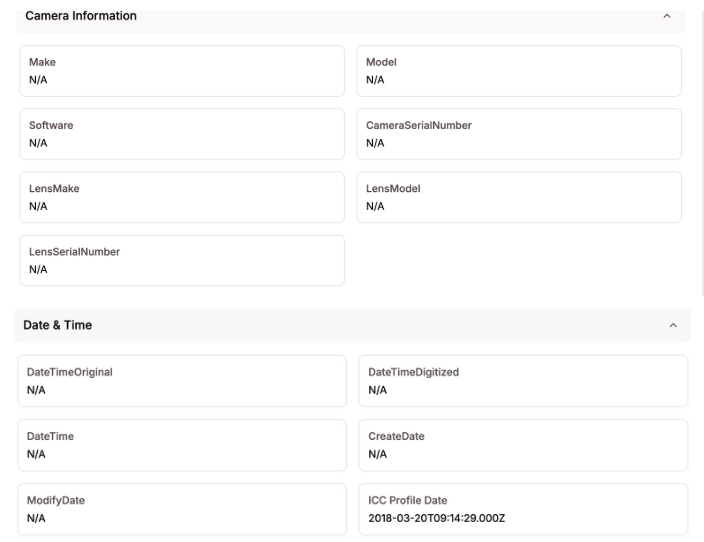The image size is (704, 542).
Task: Select the DateTimeDigitized field card
Action: click(523, 381)
